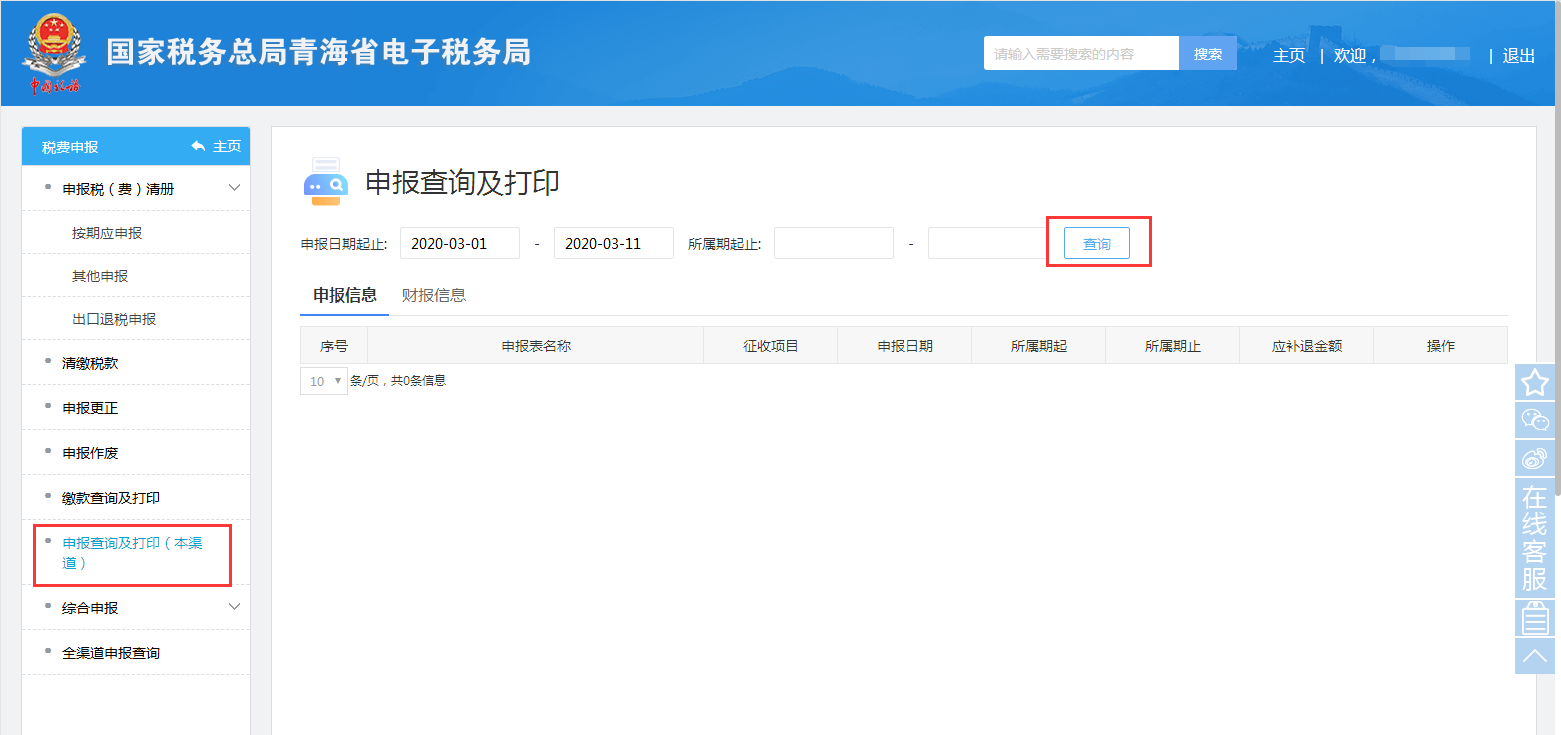Switch to the 申报信息 tab
Image resolution: width=1561 pixels, height=735 pixels.
click(345, 295)
